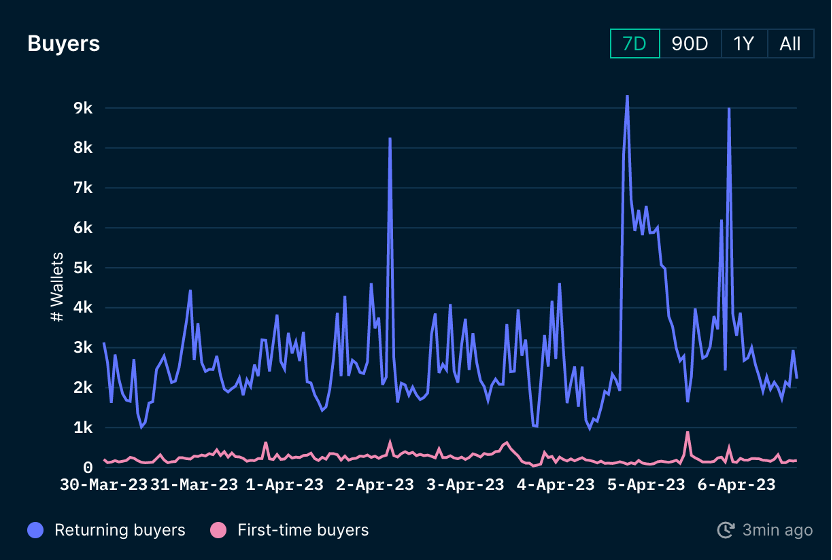Click the 6-Apr-23 x-axis date label

point(735,485)
